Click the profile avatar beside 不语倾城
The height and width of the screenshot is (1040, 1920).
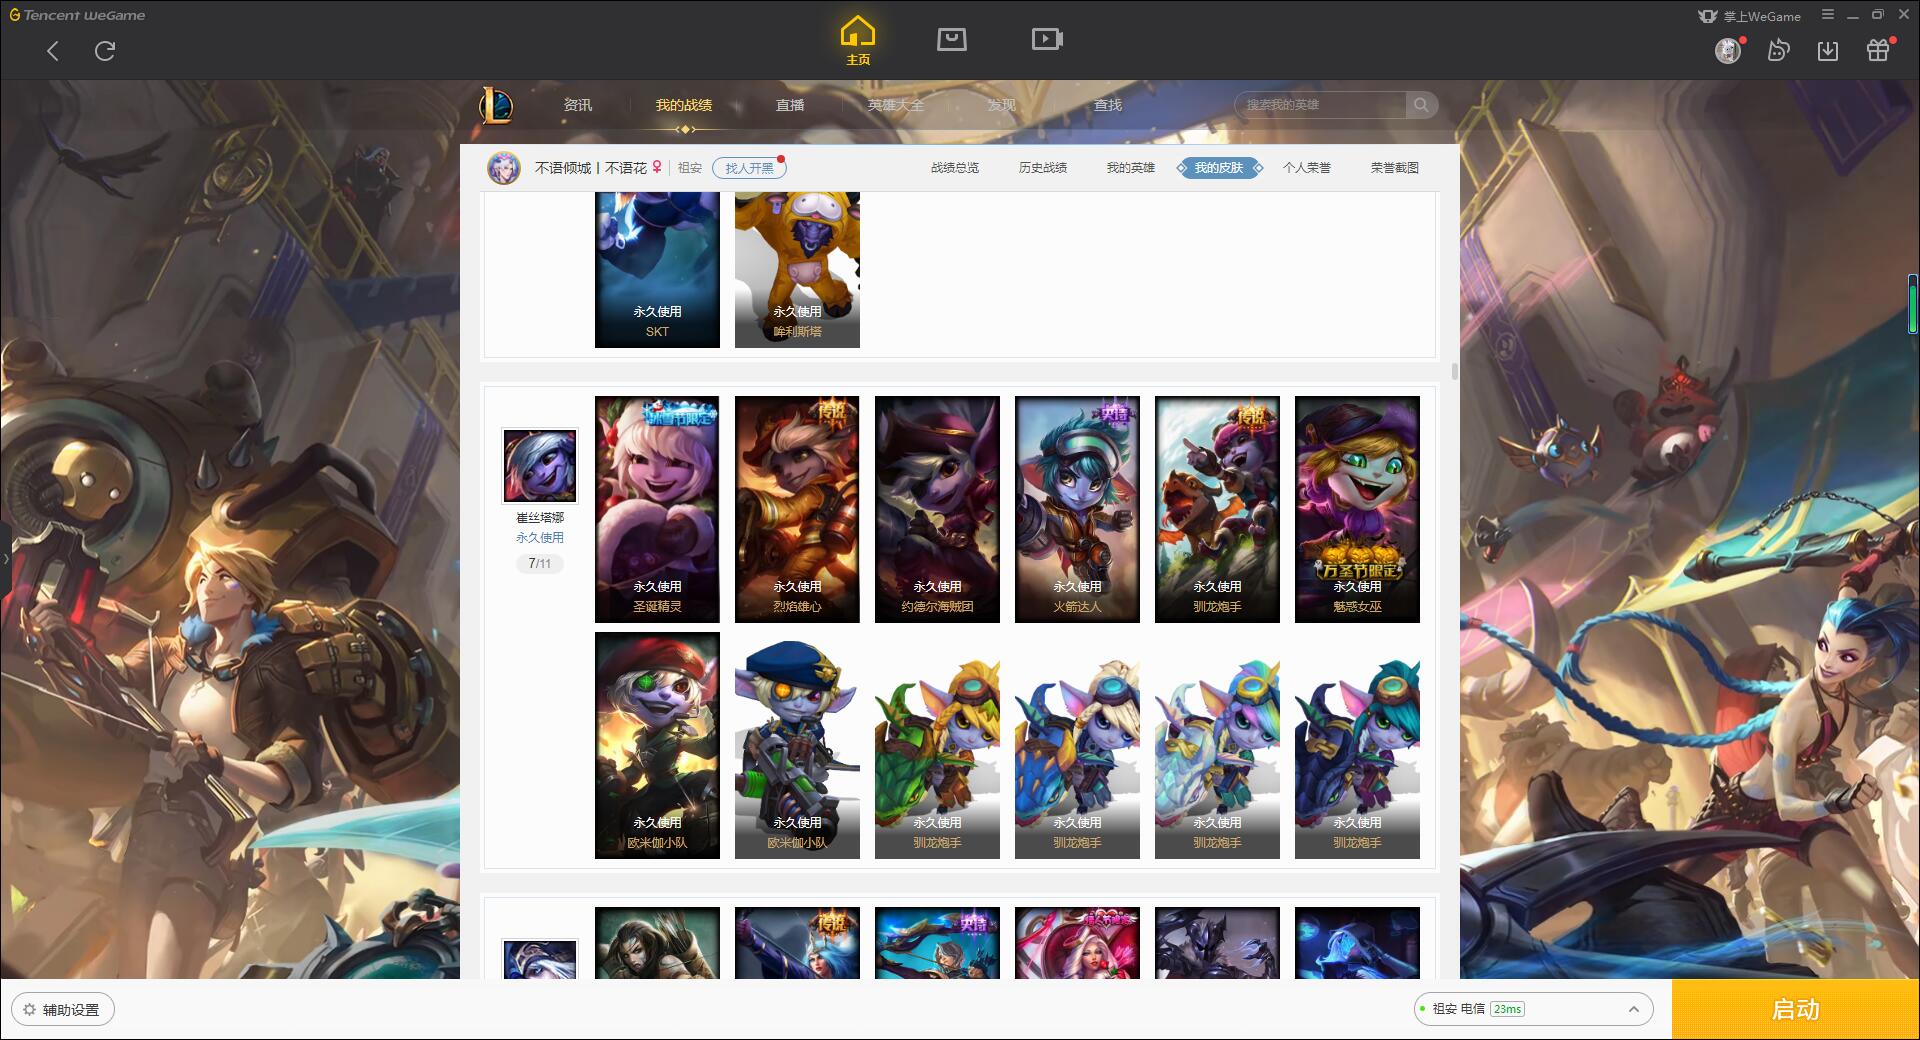click(504, 168)
